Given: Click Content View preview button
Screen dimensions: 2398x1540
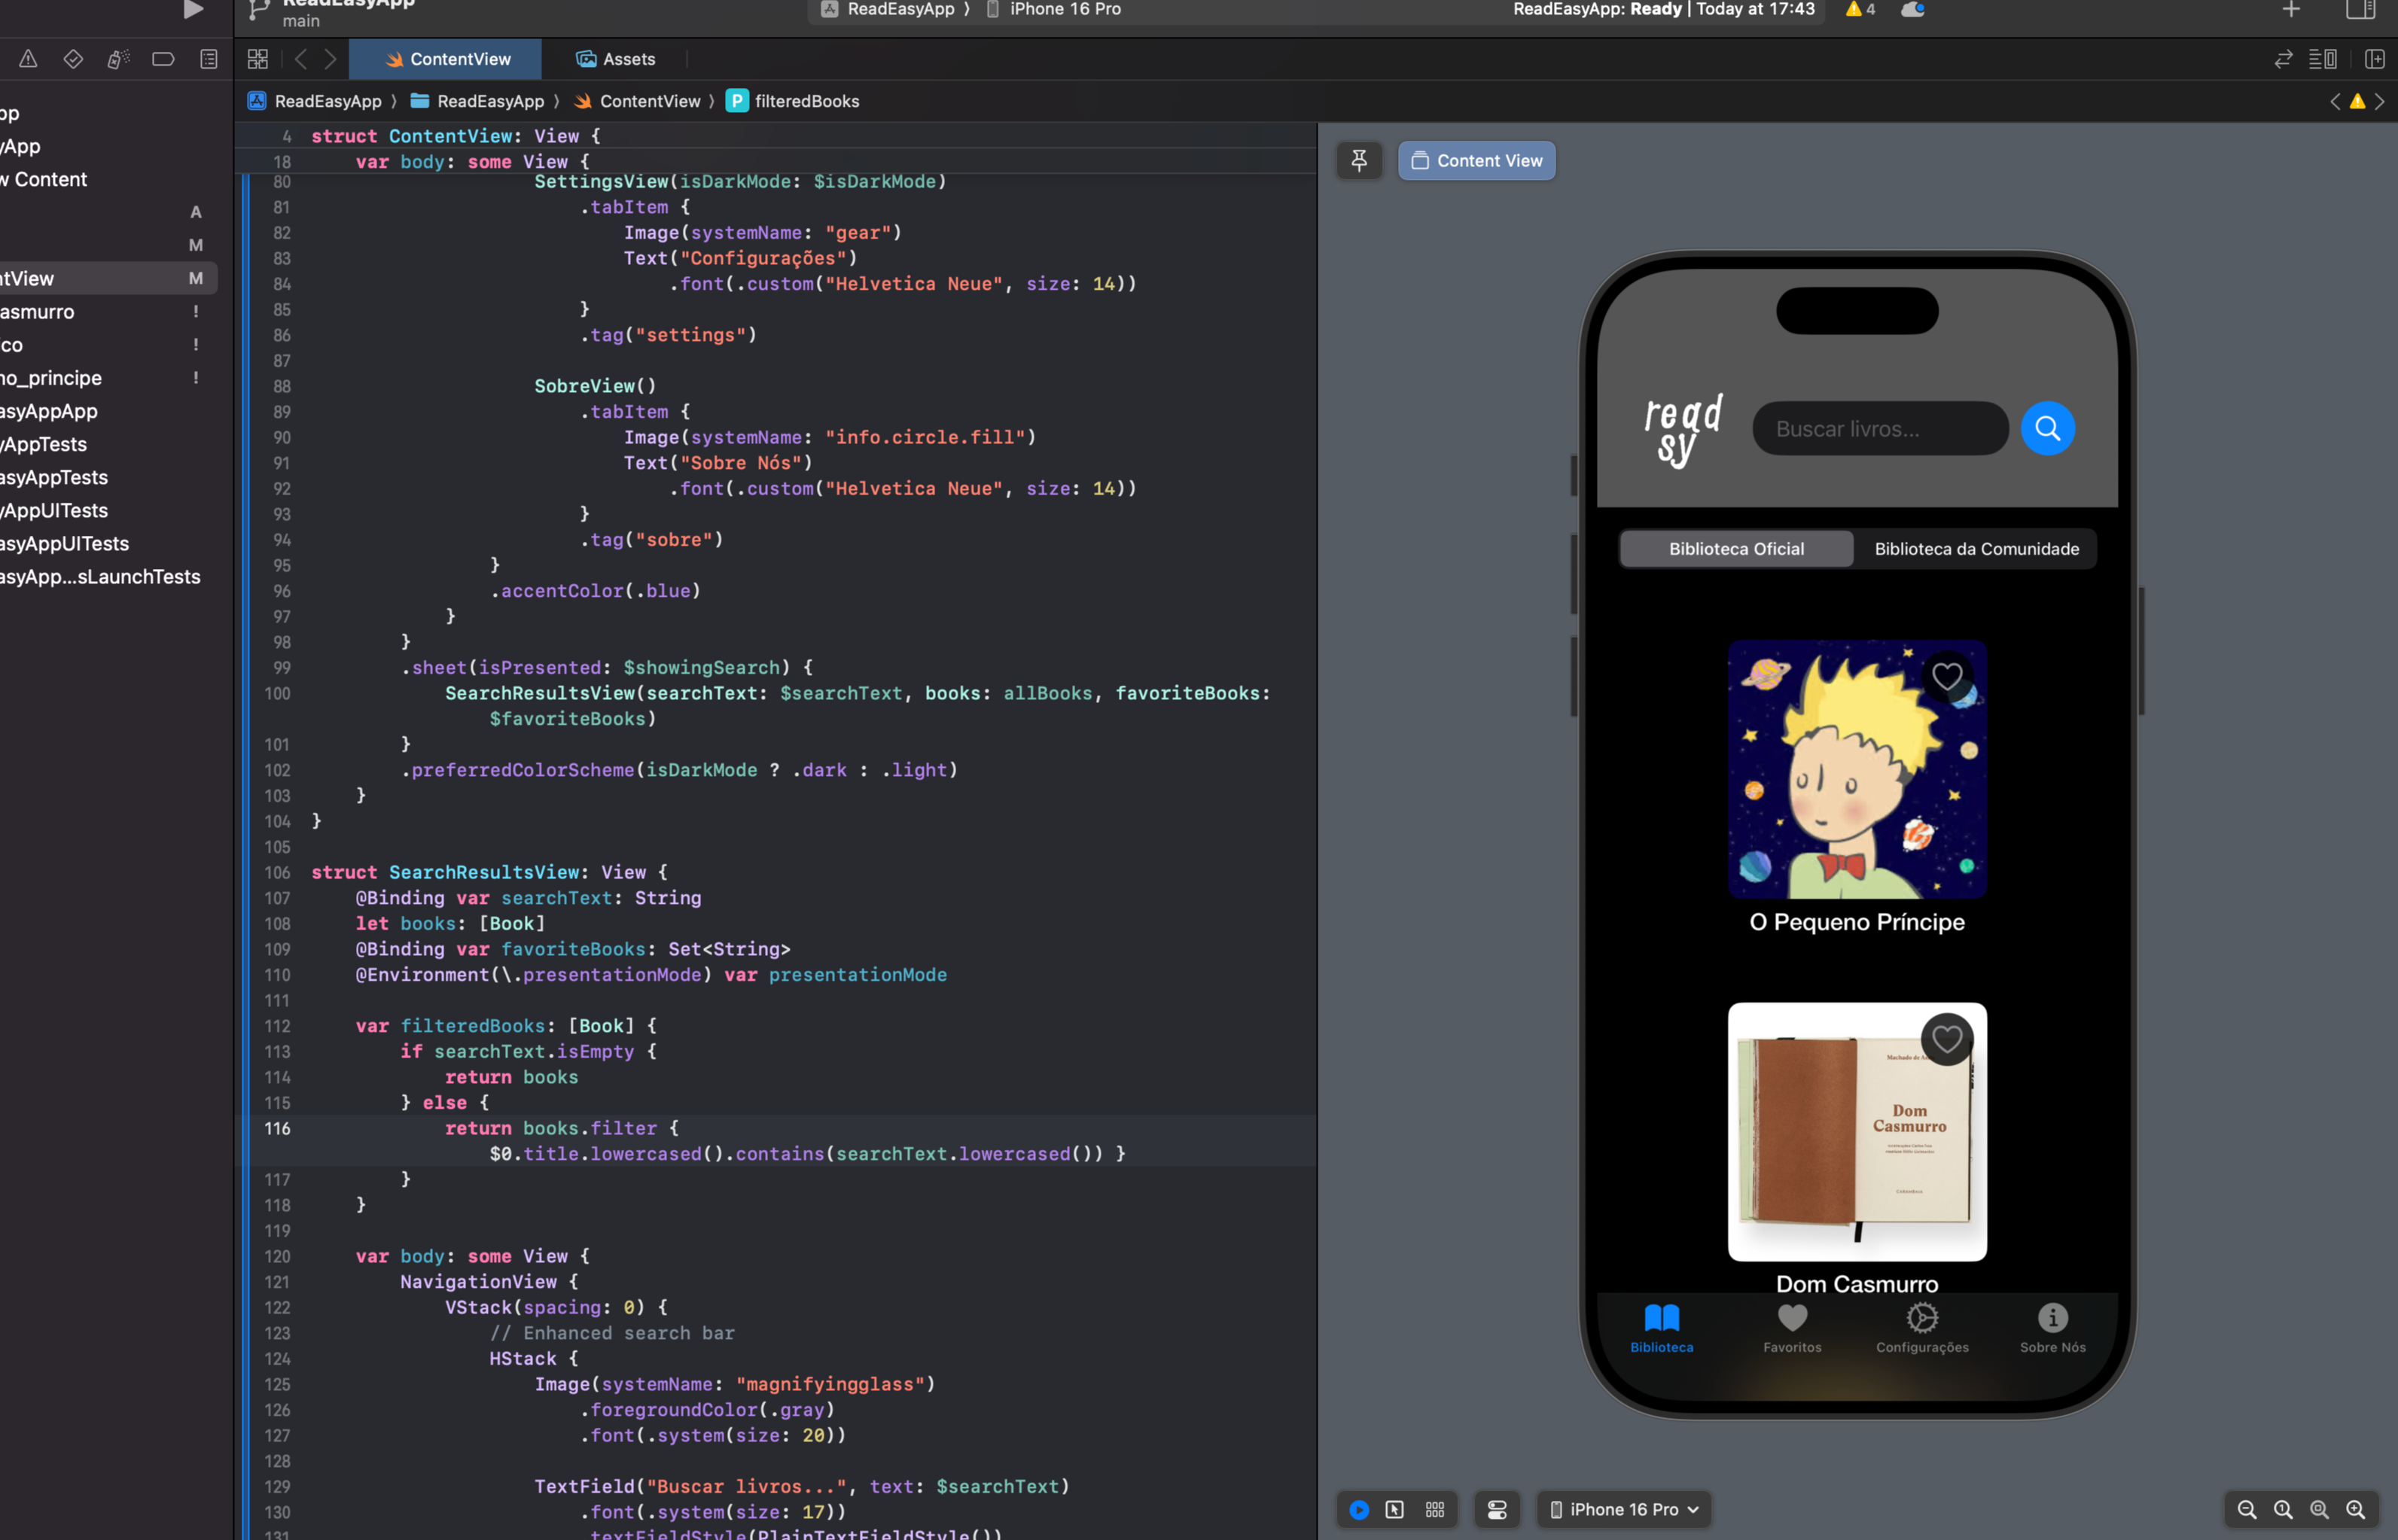Looking at the screenshot, I should point(1473,159).
